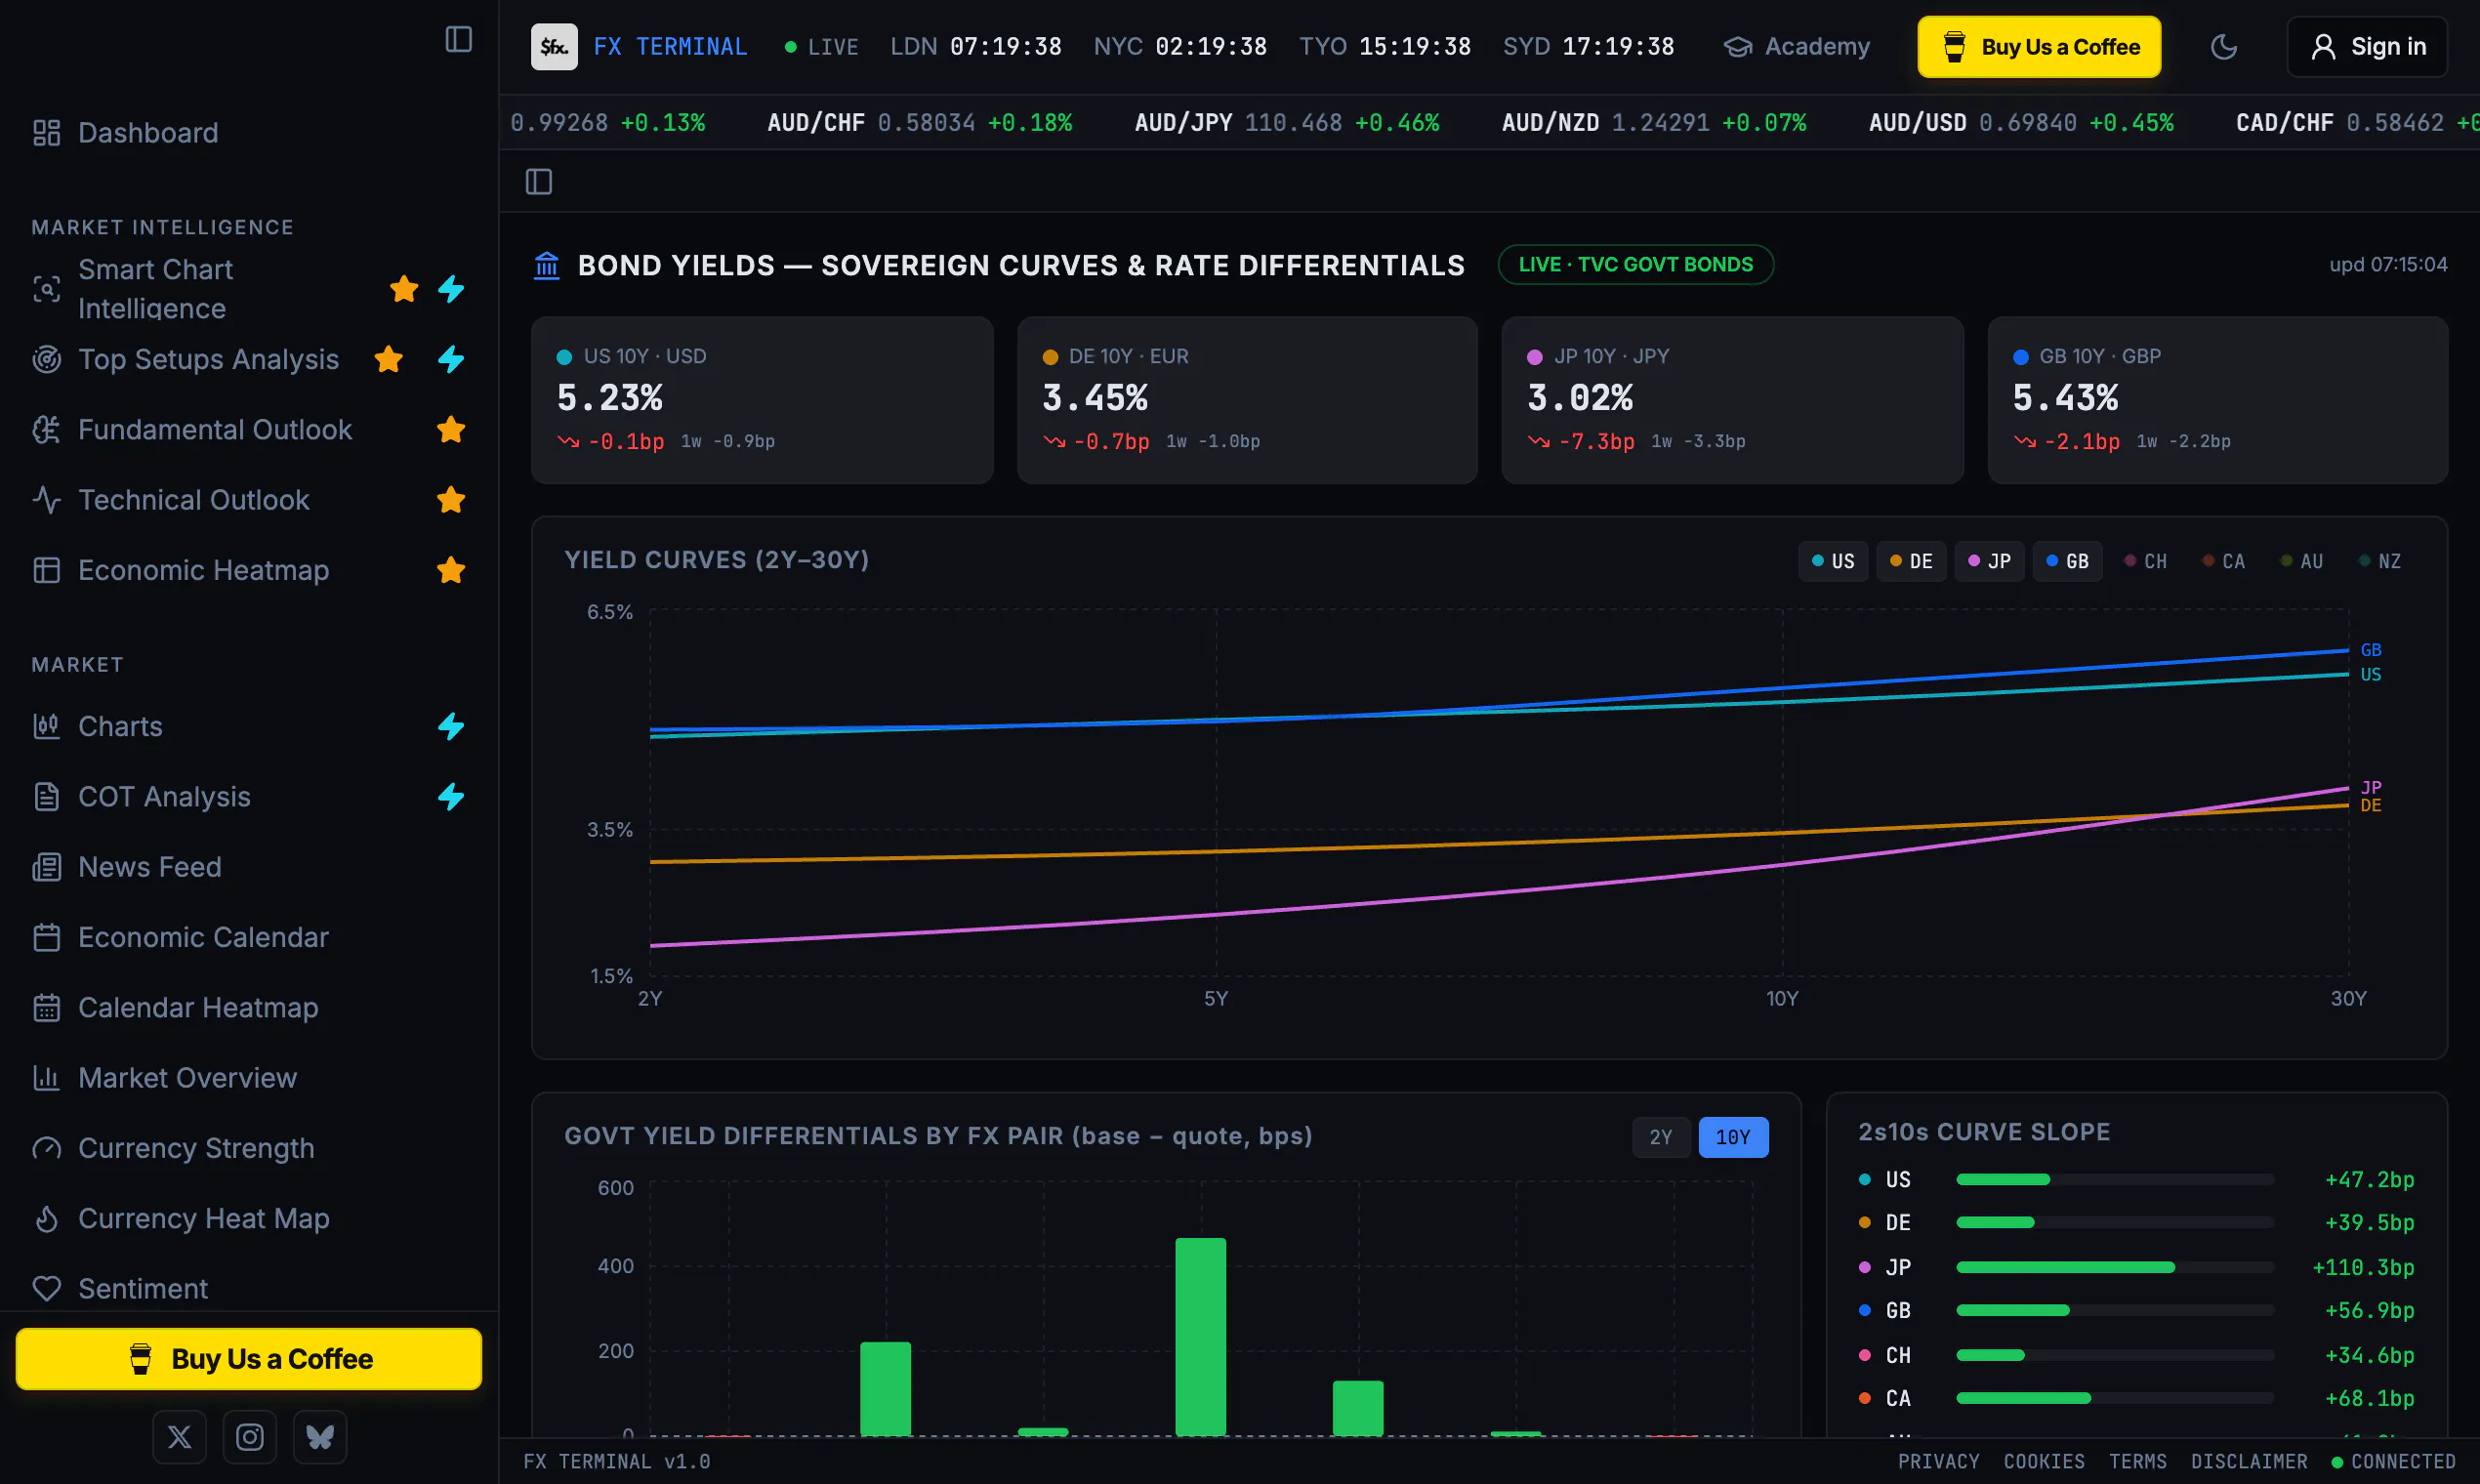Open the Terms footer link
The width and height of the screenshot is (2480, 1484).
point(2138,1462)
